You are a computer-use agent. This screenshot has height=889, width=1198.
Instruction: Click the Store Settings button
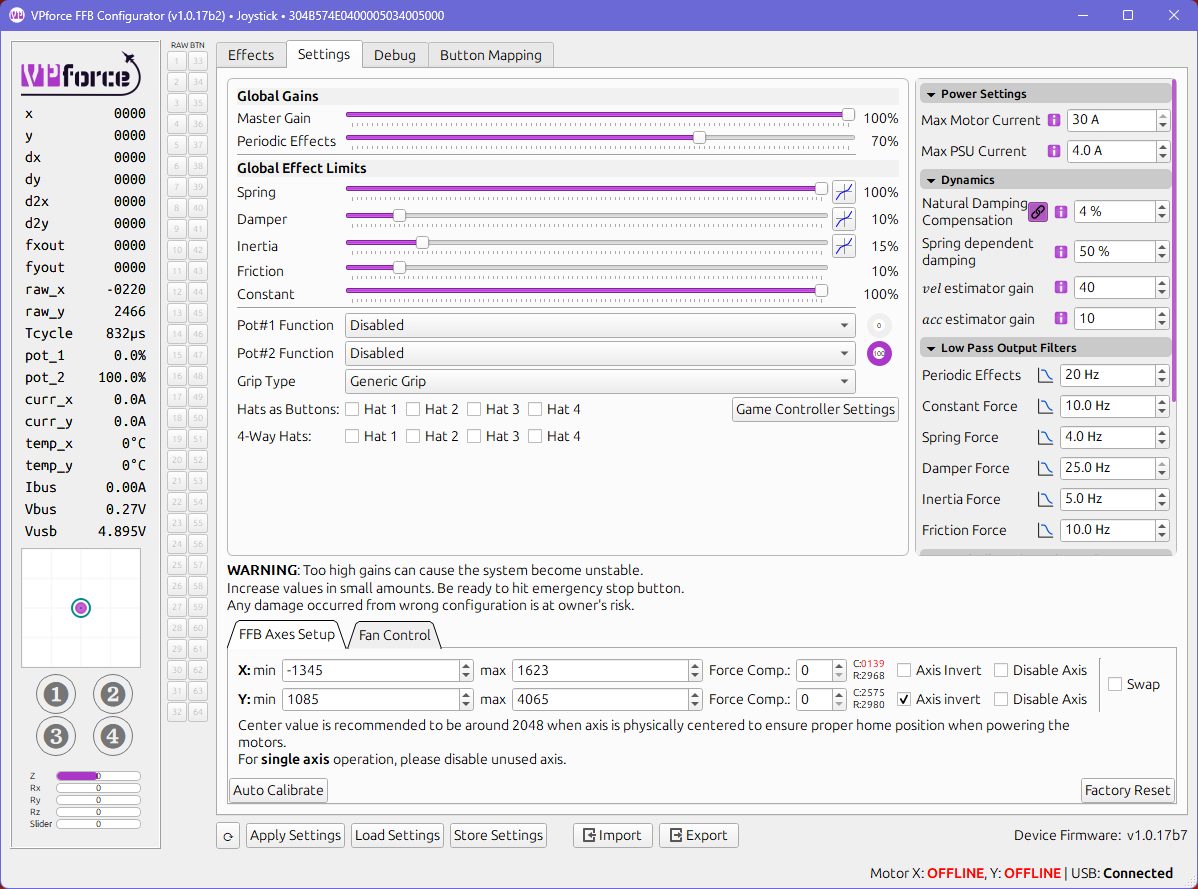pyautogui.click(x=498, y=836)
